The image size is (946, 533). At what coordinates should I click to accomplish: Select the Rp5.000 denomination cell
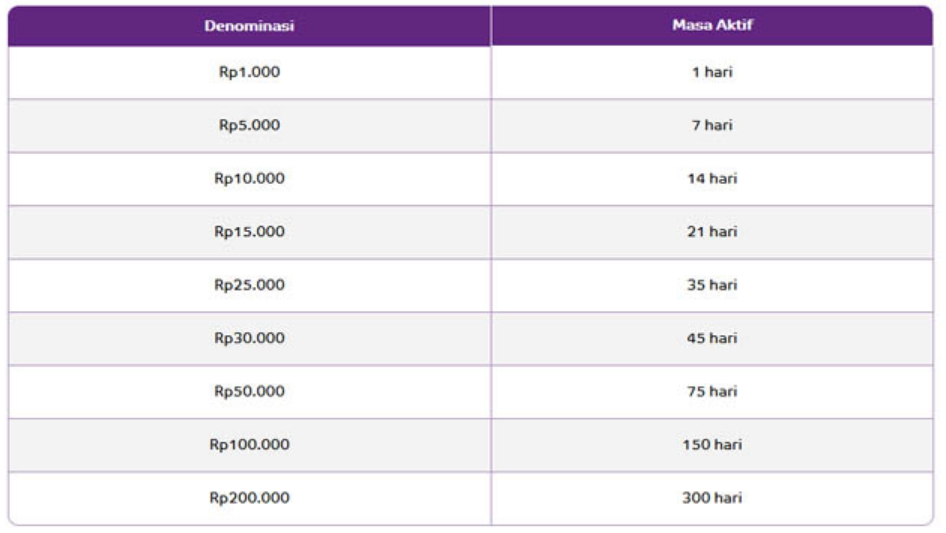coord(249,126)
